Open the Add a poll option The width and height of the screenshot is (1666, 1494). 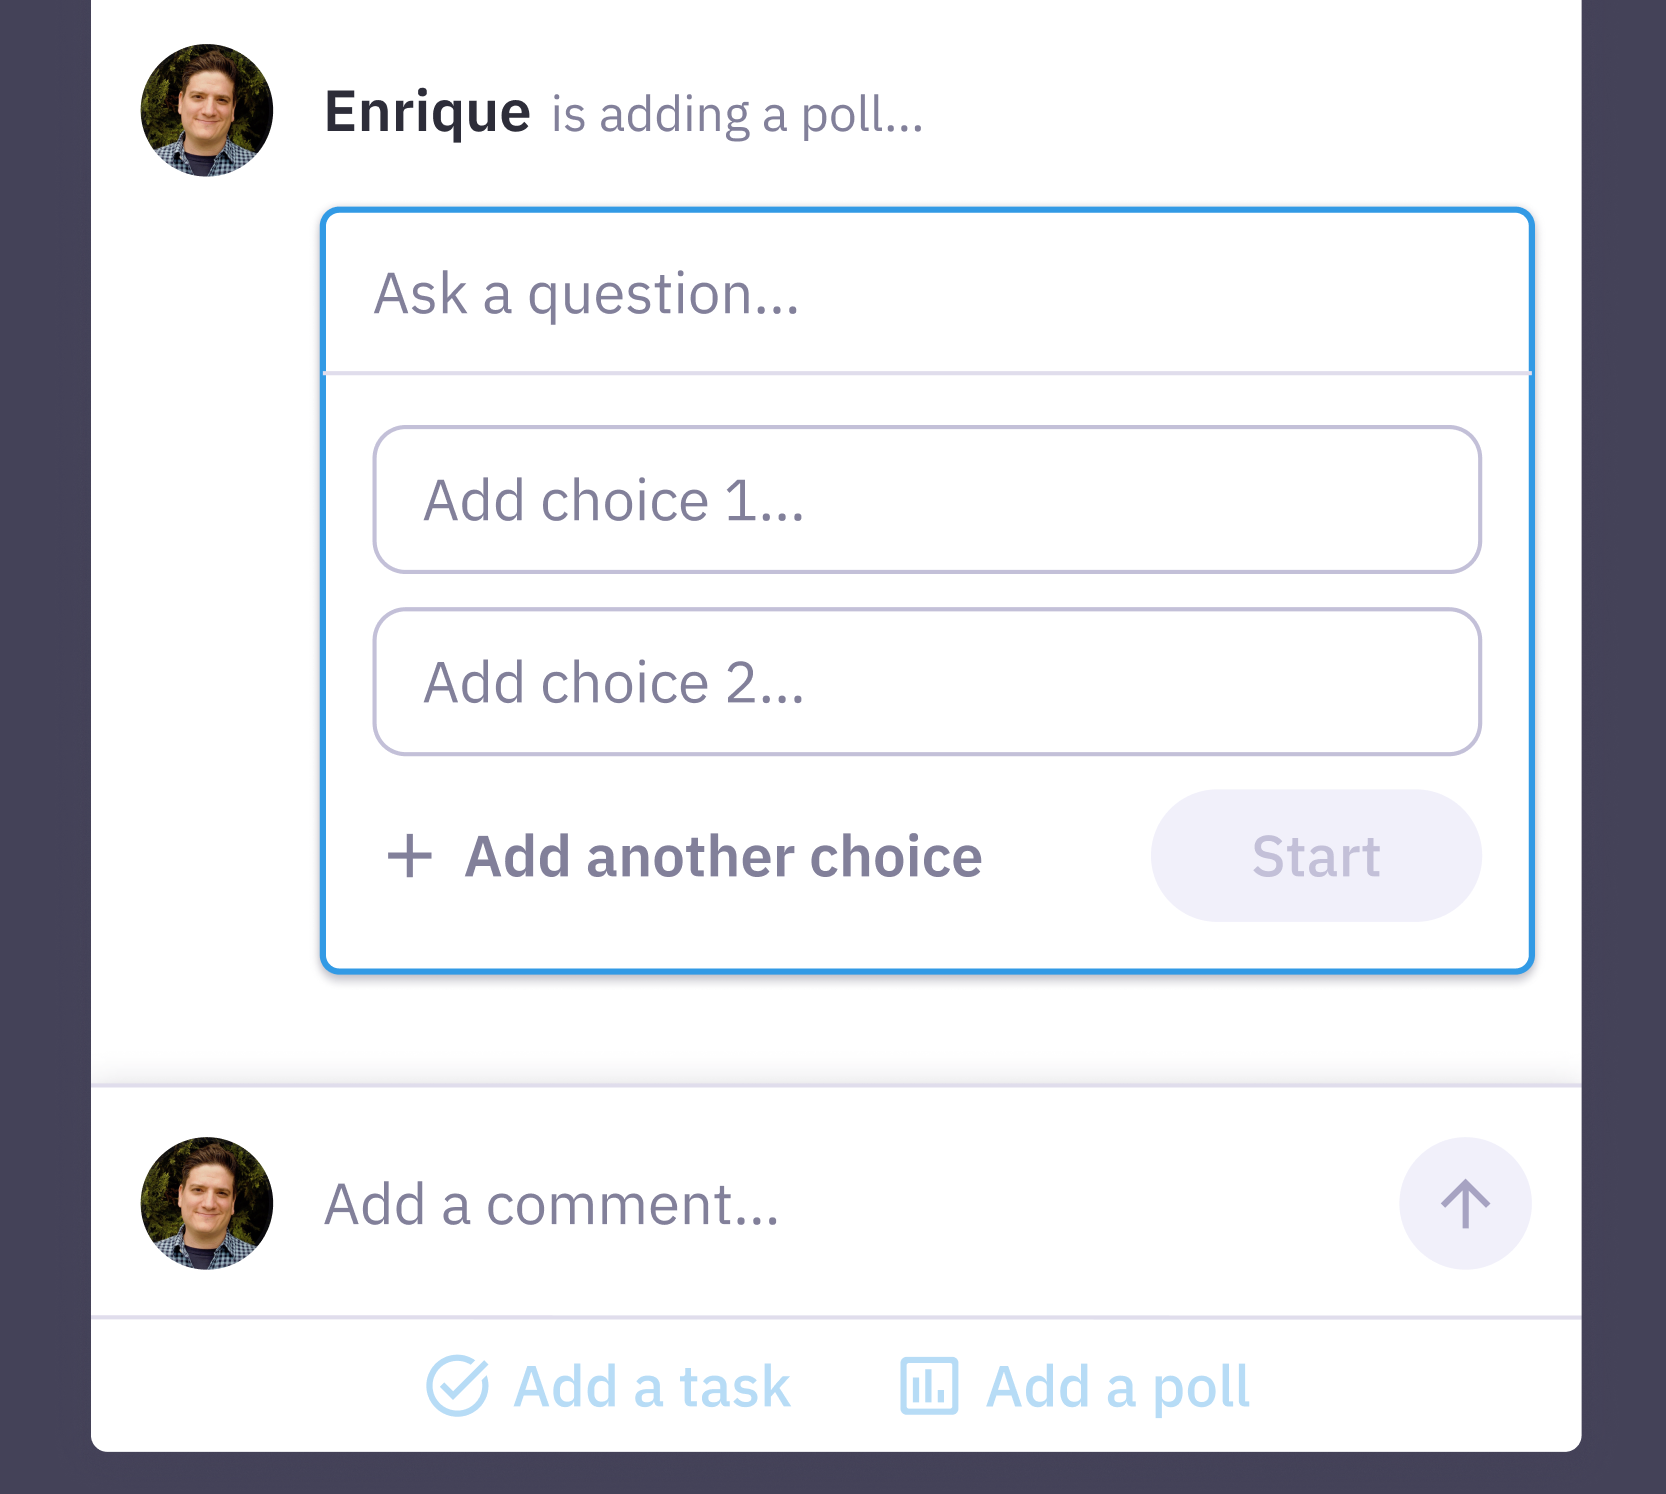(x=1117, y=1385)
